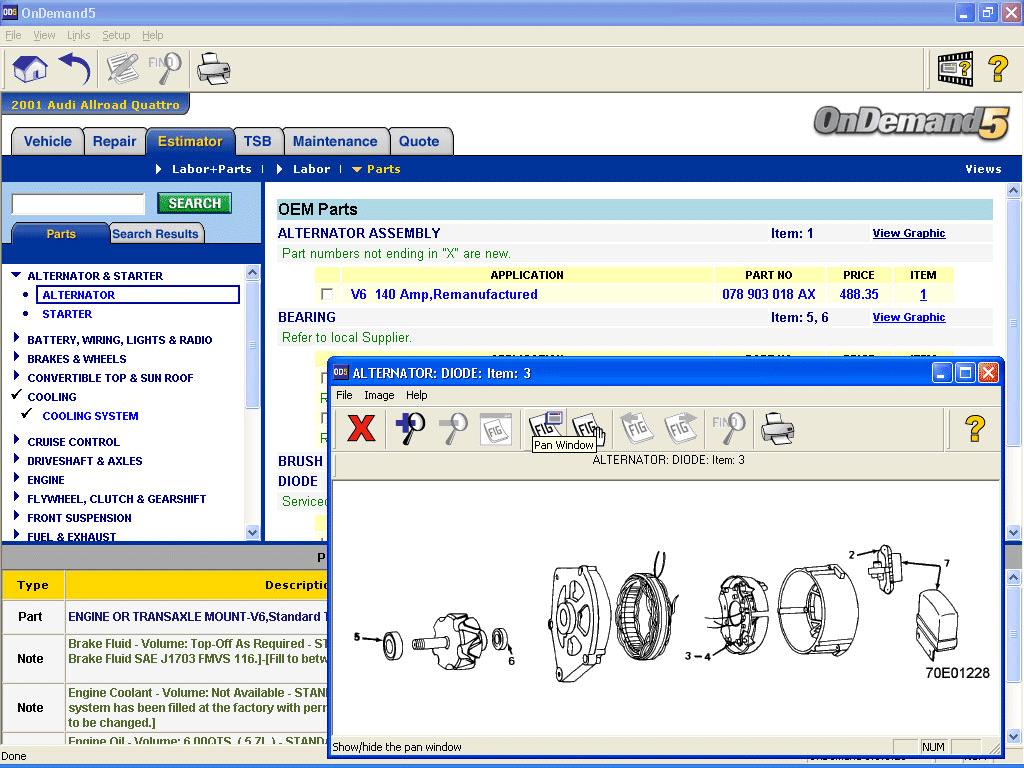The width and height of the screenshot is (1024, 768).
Task: Click Views on the blue bar
Action: [x=984, y=169]
